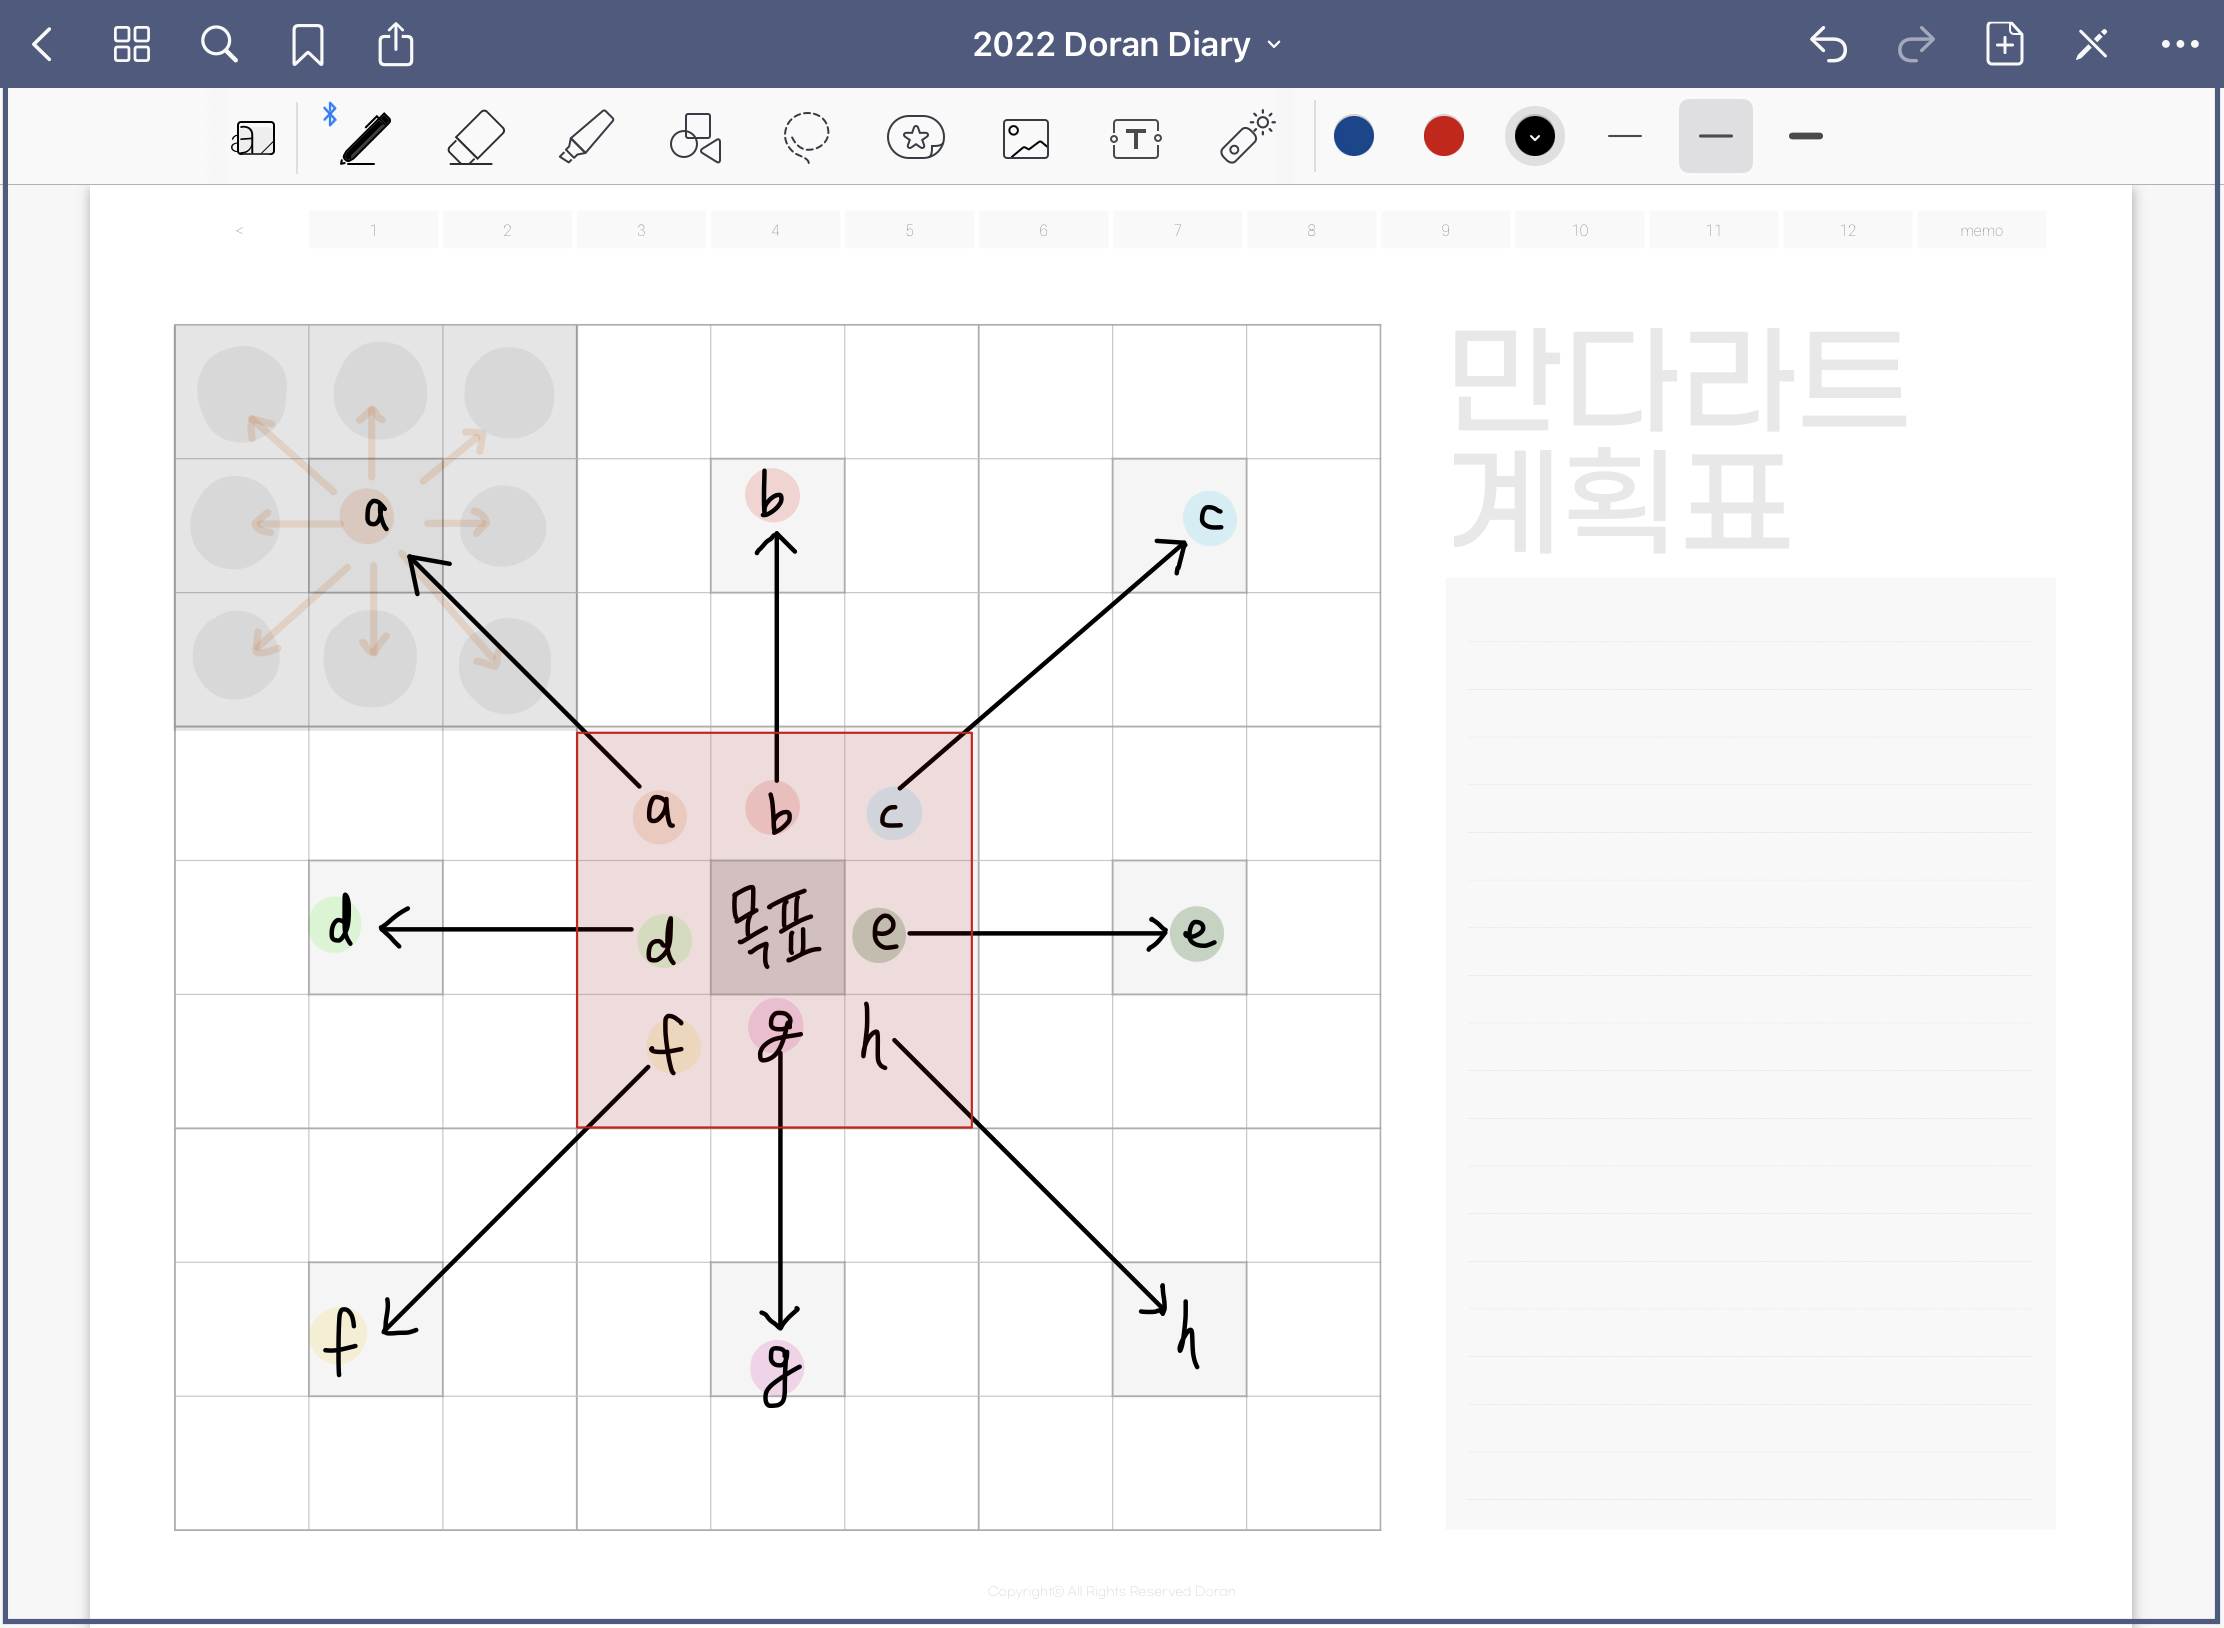Go to month 5 tab
Image resolution: width=2224 pixels, height=1628 pixels.
pyautogui.click(x=909, y=230)
